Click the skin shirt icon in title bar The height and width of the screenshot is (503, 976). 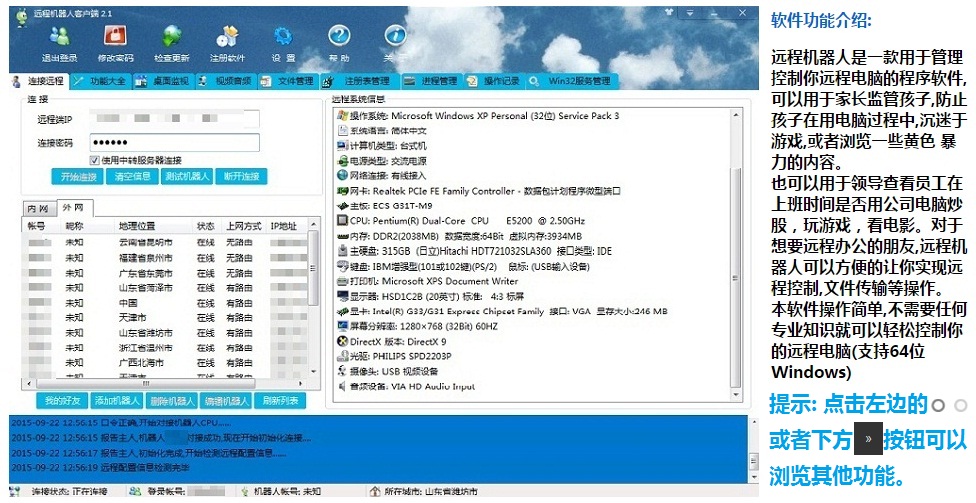tap(669, 12)
